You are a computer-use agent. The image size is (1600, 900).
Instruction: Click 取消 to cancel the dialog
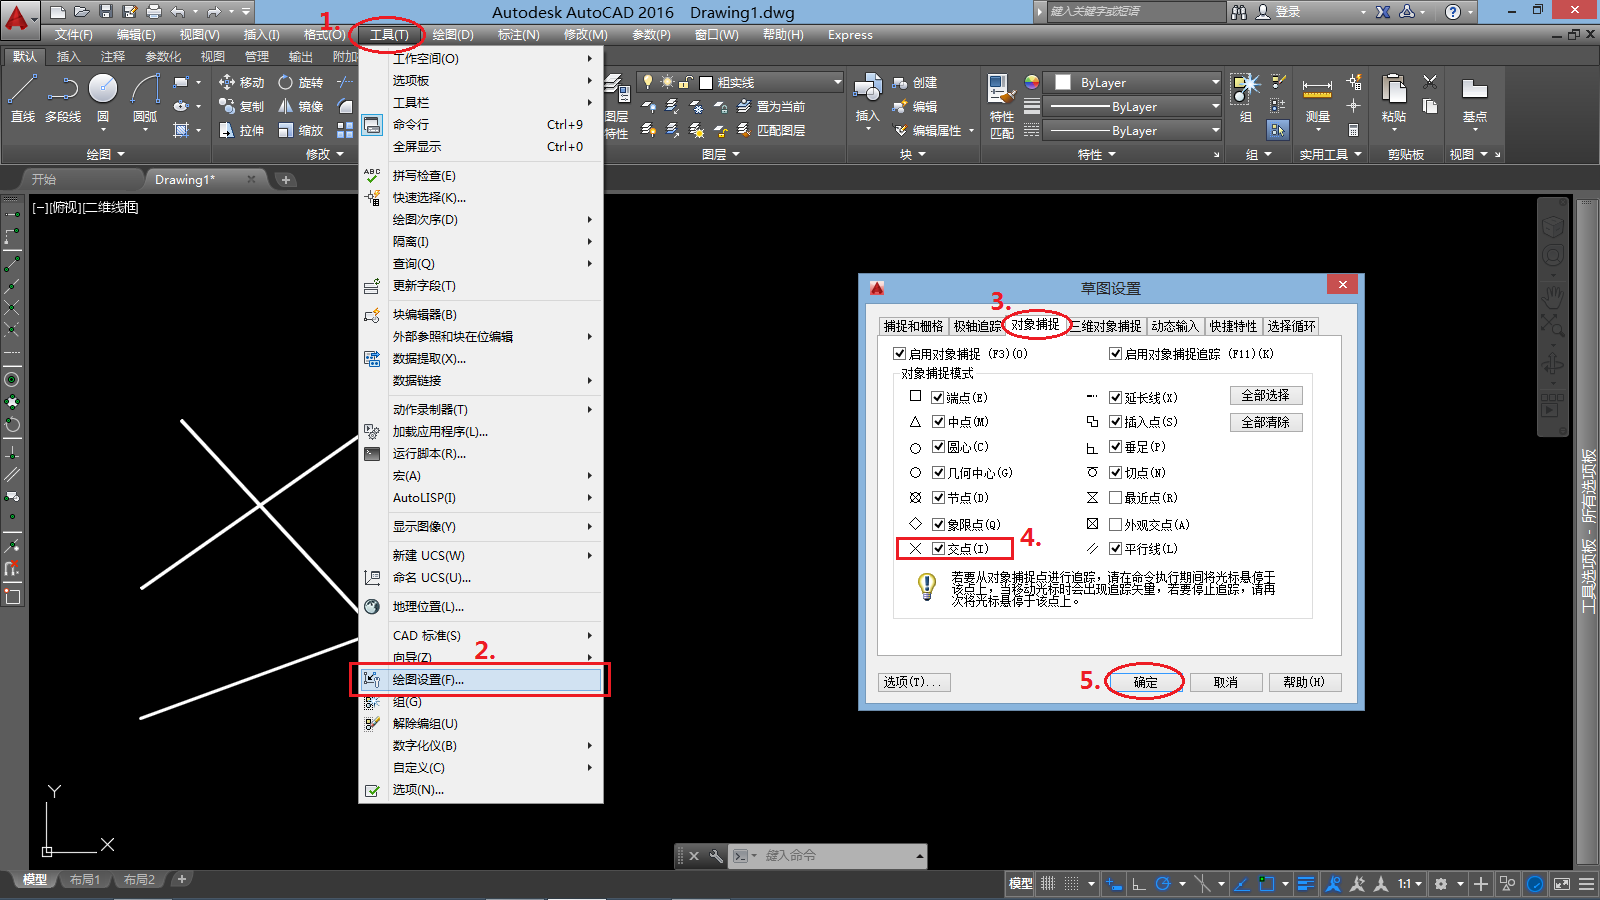click(1226, 682)
